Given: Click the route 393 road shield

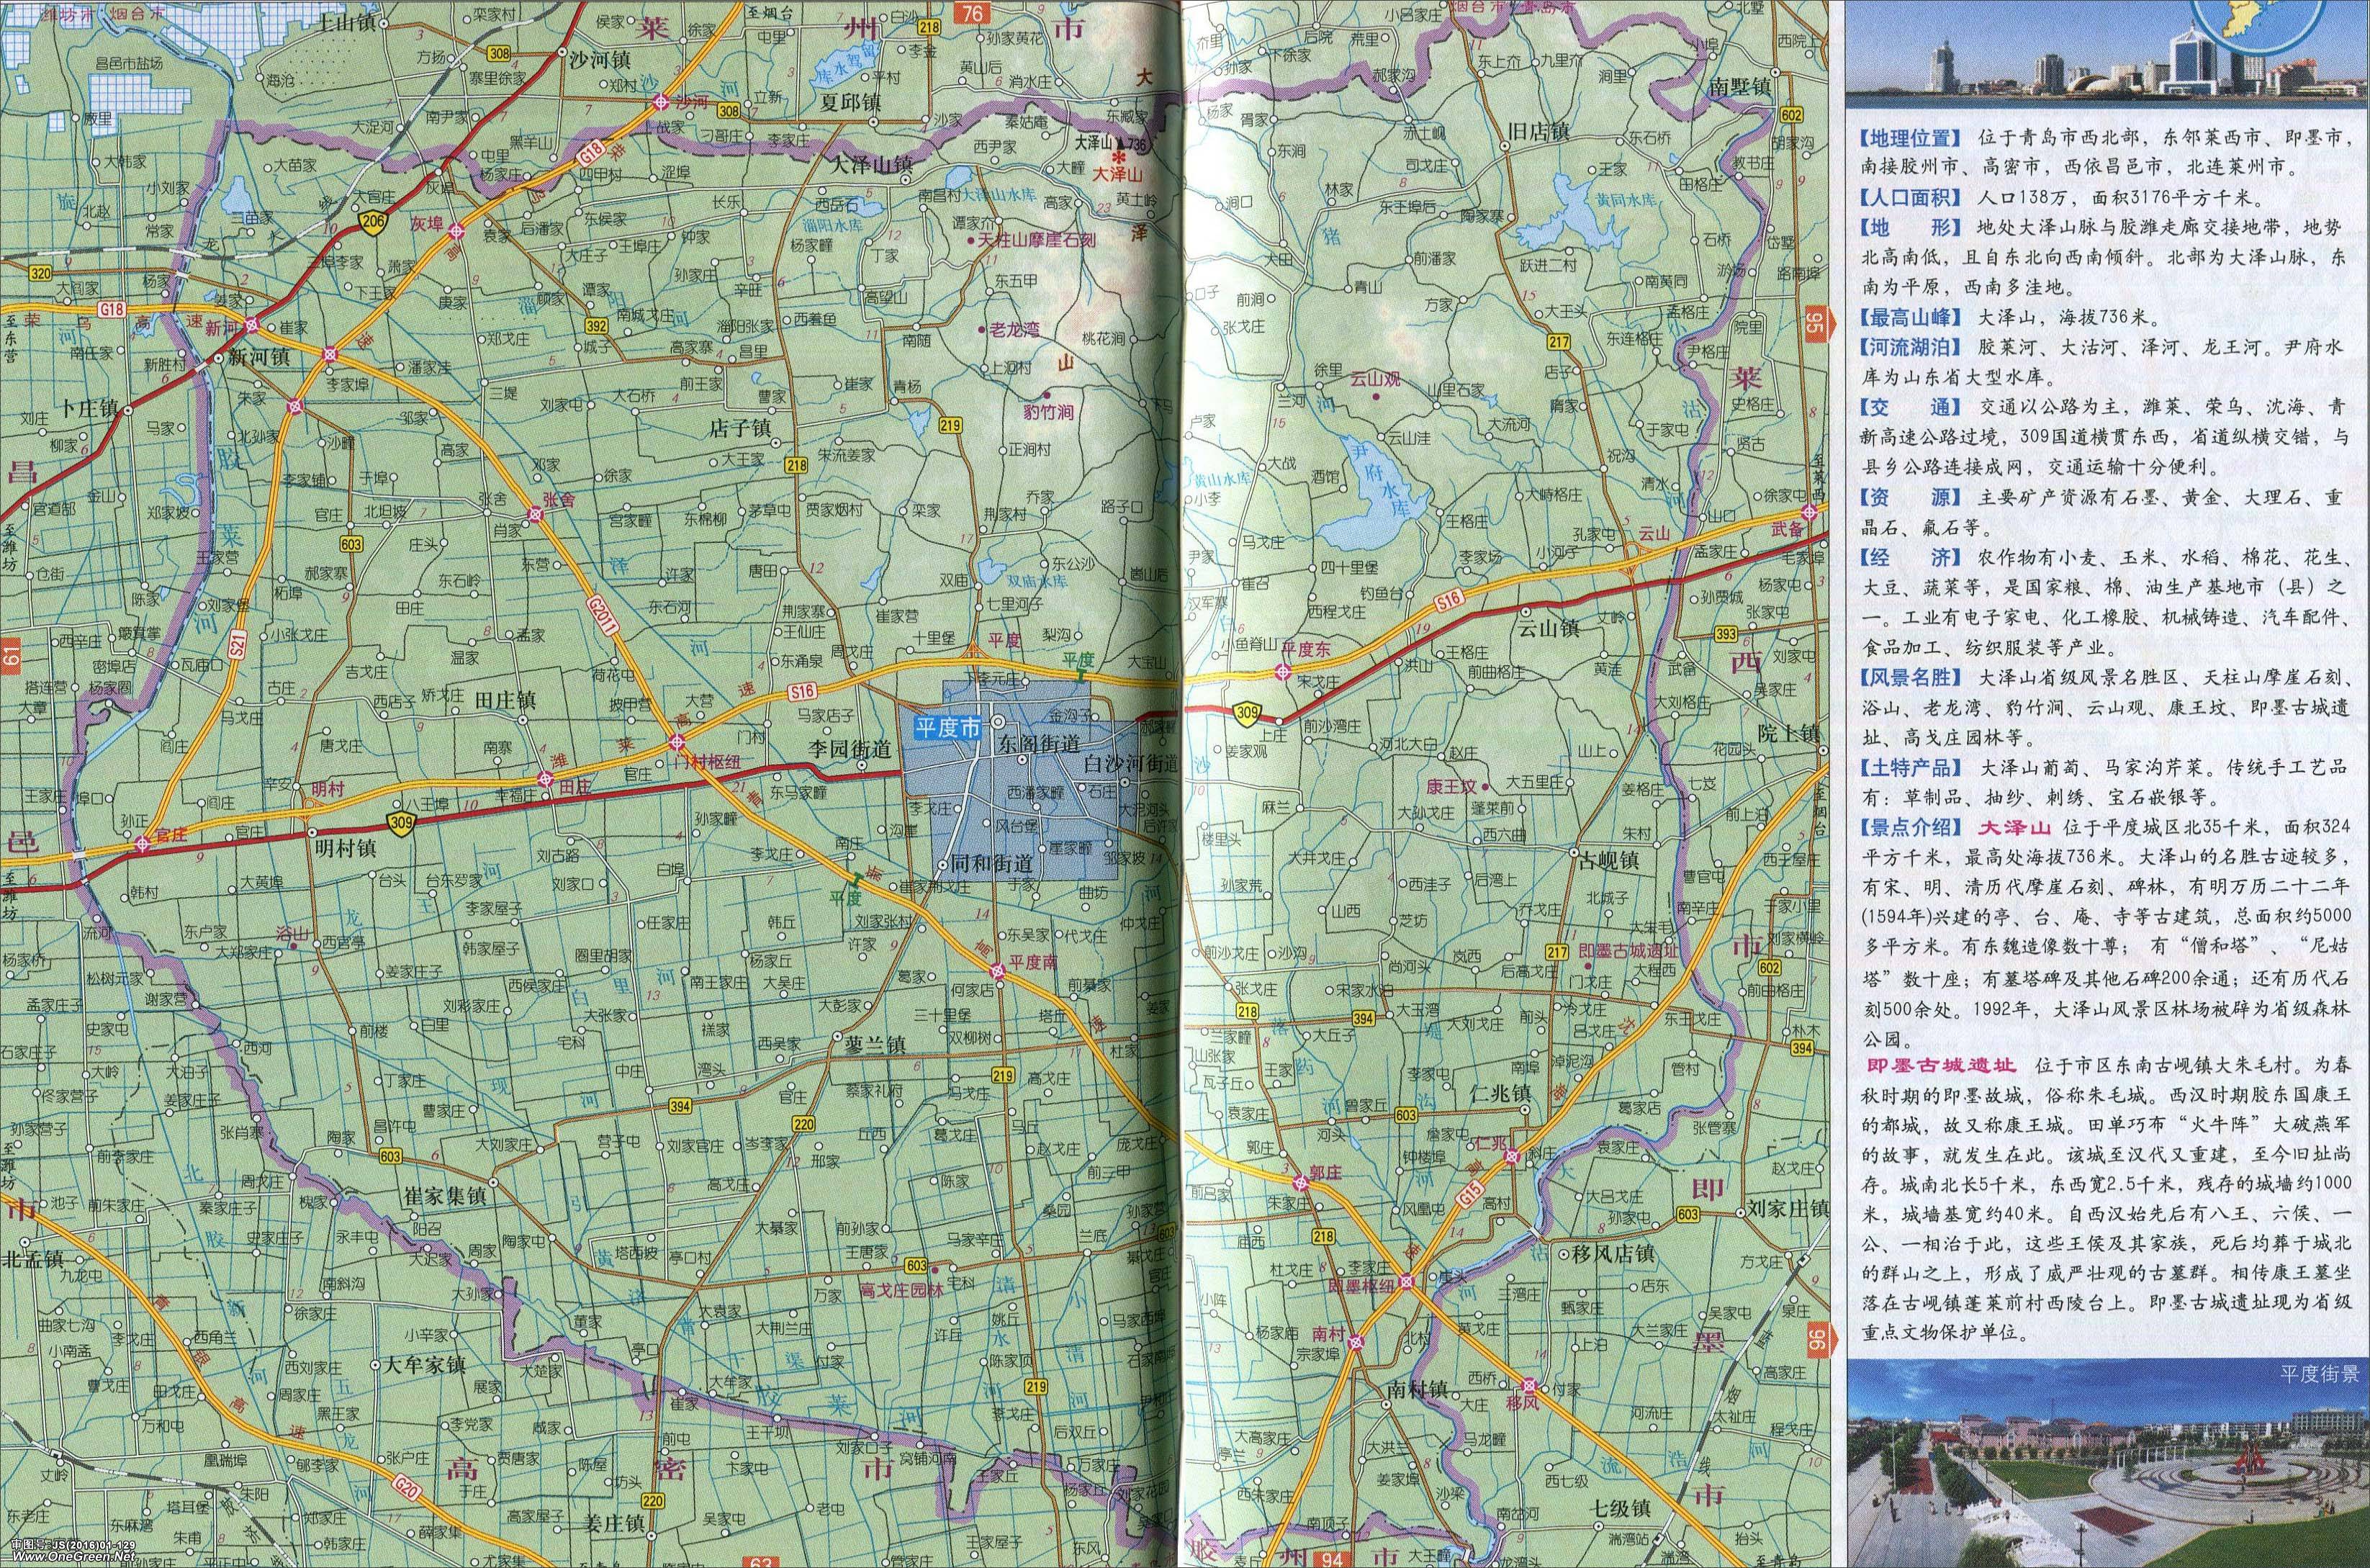Looking at the screenshot, I should [x=1726, y=634].
